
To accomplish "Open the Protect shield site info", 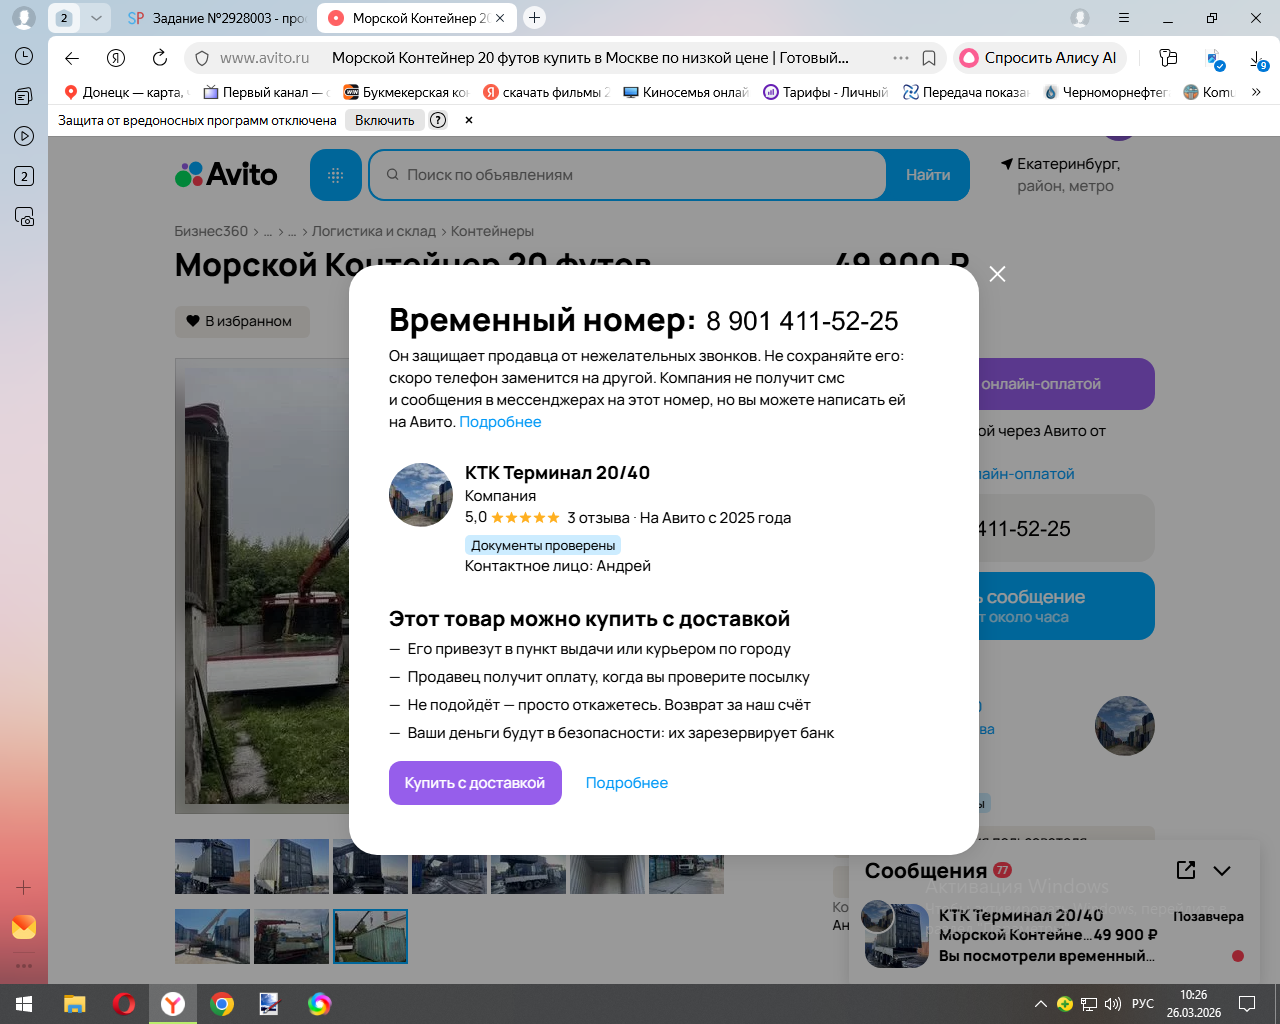I will (202, 58).
